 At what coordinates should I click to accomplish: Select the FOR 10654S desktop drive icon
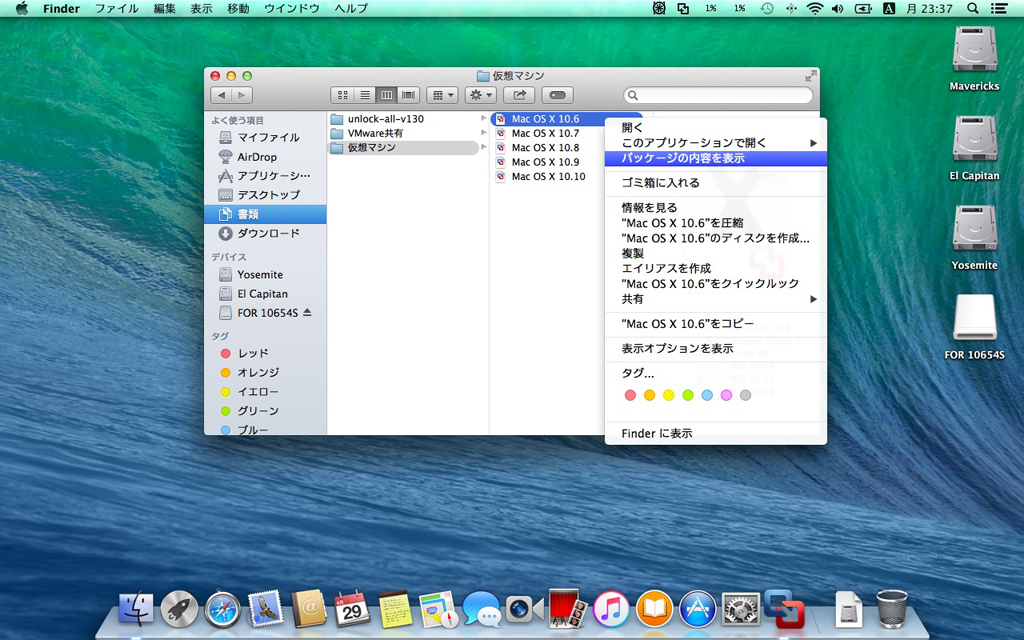click(x=974, y=319)
